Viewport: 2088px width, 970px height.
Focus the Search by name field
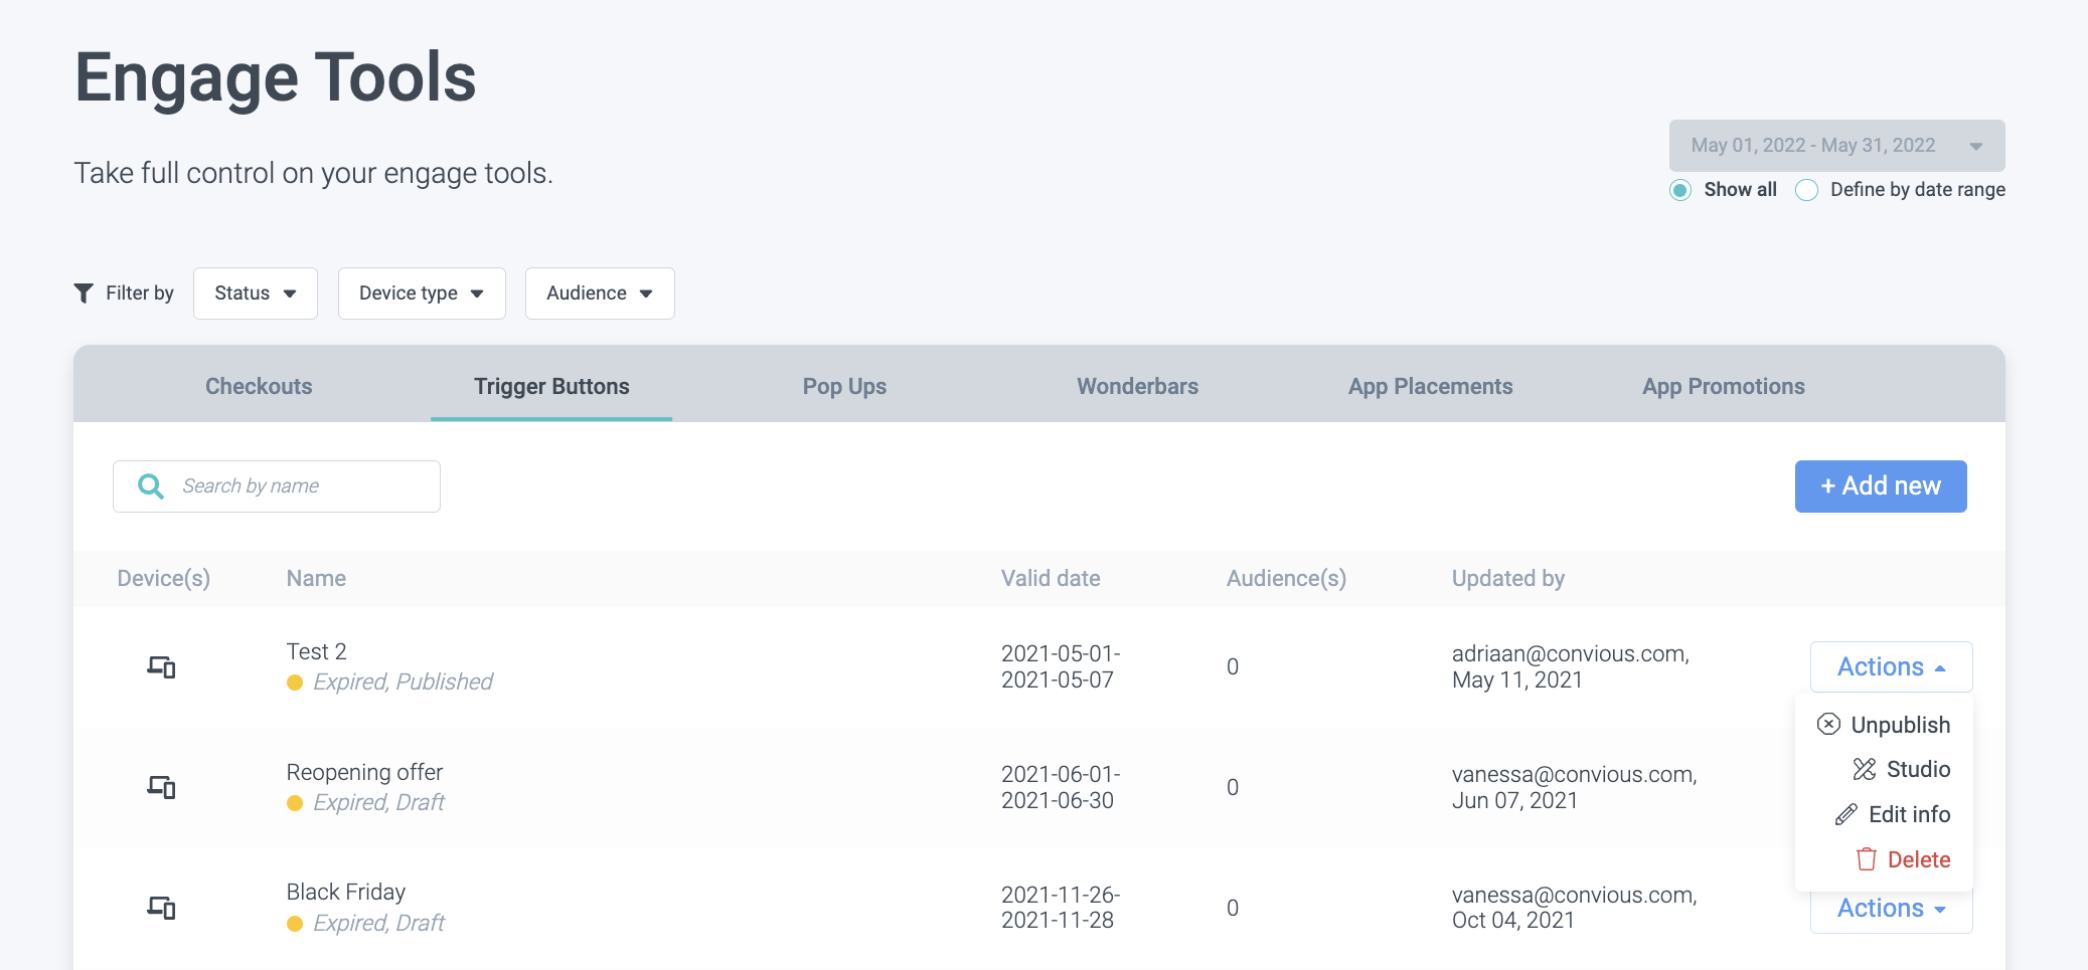pos(277,486)
